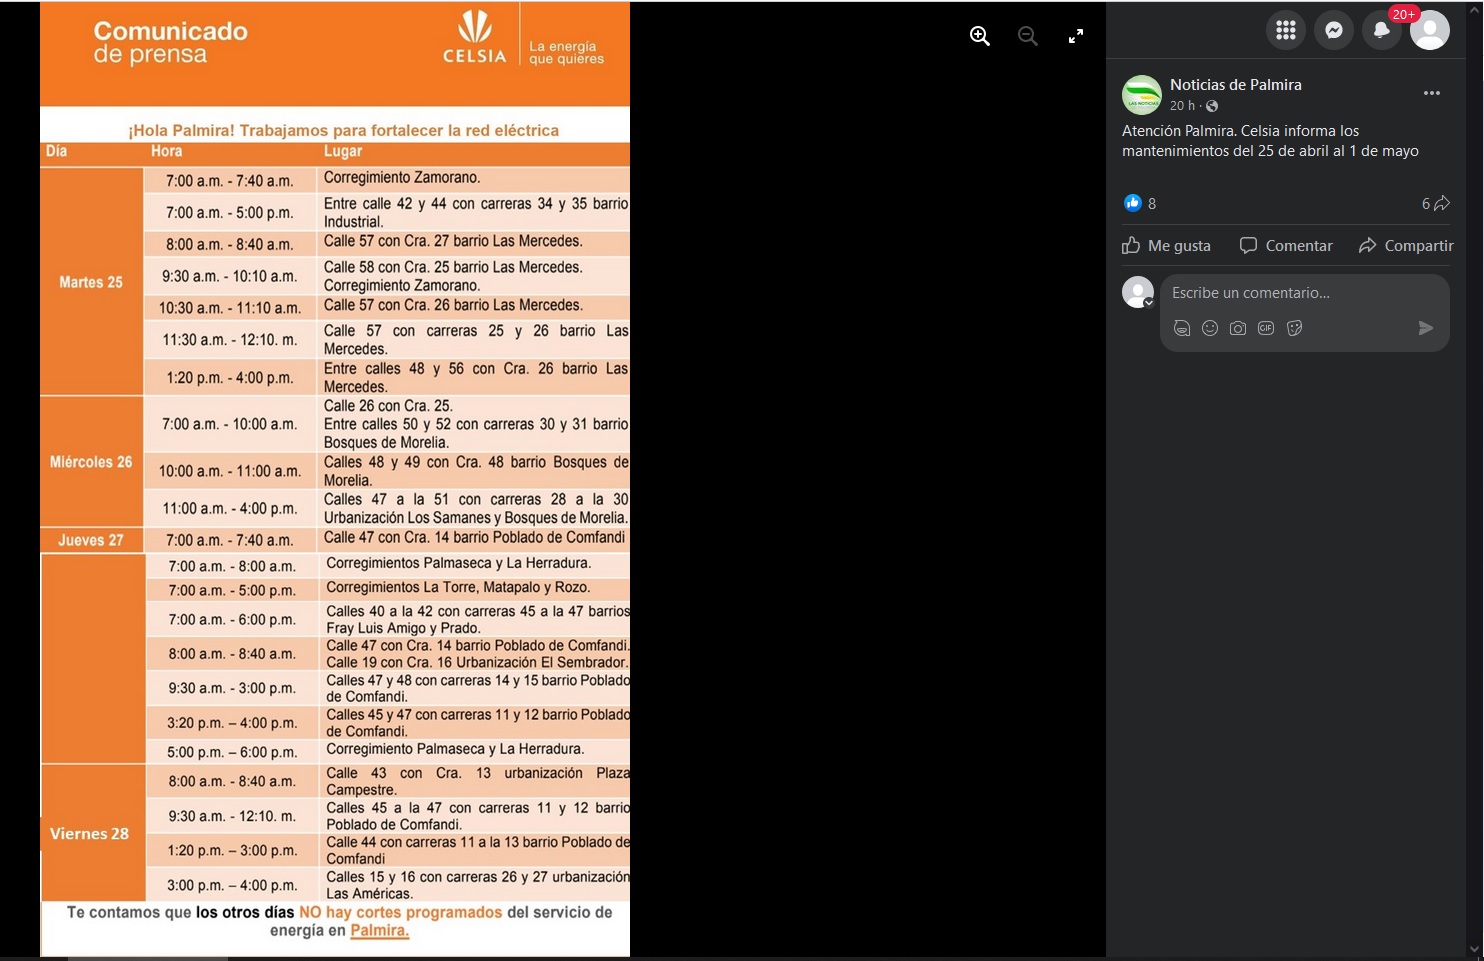
Task: Open post options three-dots menu
Action: [x=1432, y=93]
